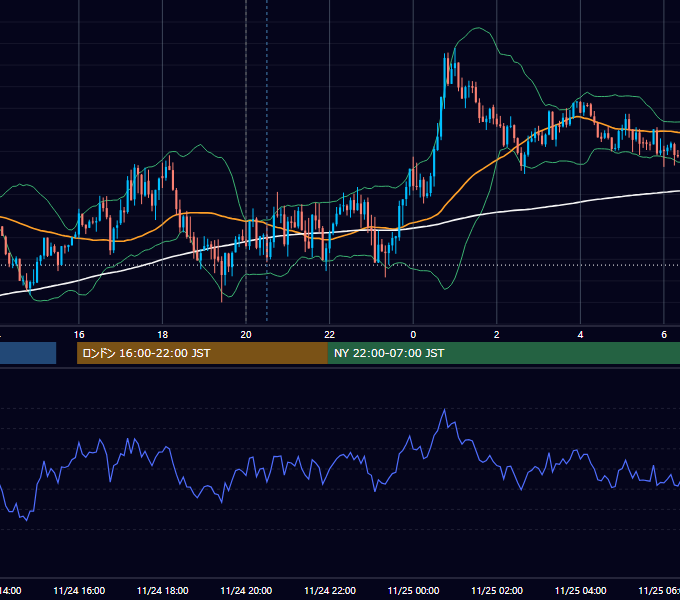Click the highest peak of the blue oscillator line

pyautogui.click(x=445, y=410)
